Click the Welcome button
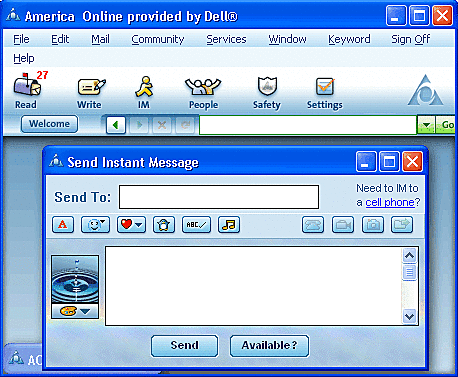The image size is (458, 377). click(x=49, y=124)
